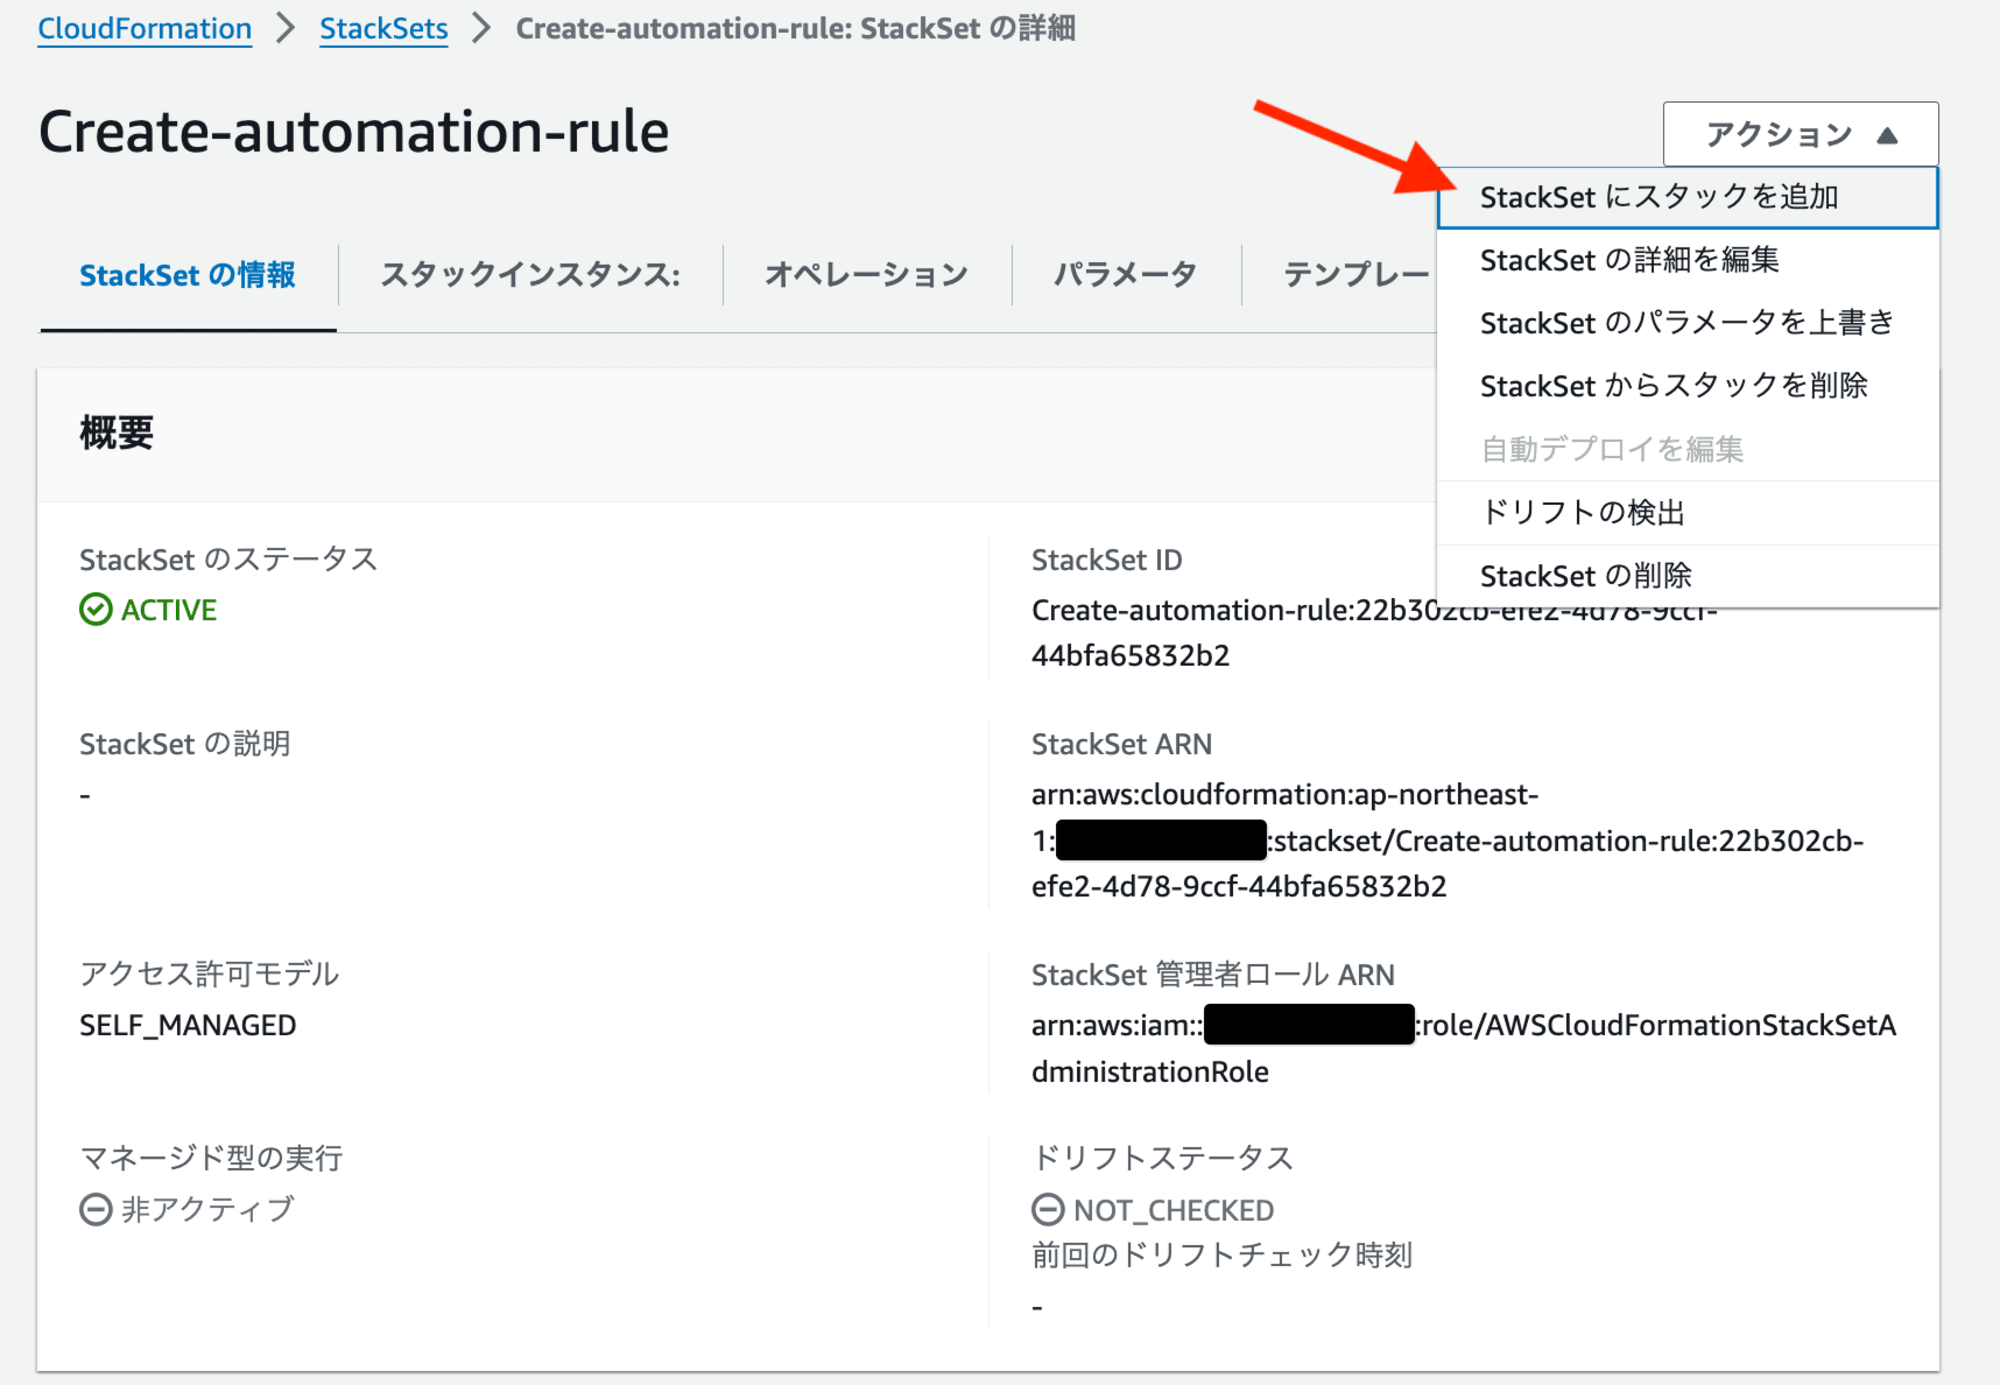Click the 非アクティブ status circle icon
This screenshot has width=2000, height=1385.
point(96,1210)
